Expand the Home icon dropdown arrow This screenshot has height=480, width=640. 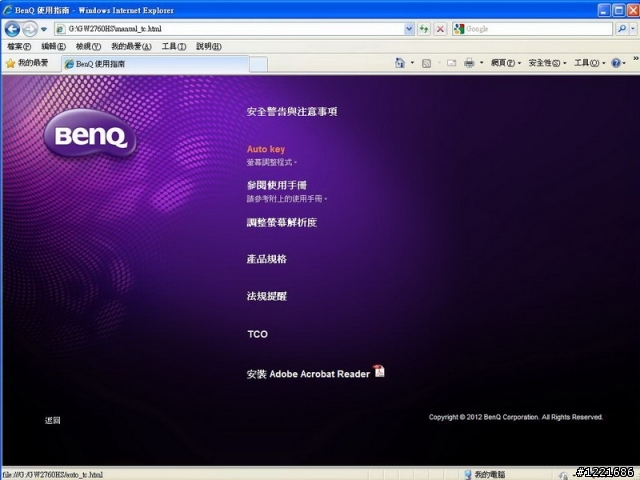tap(412, 63)
